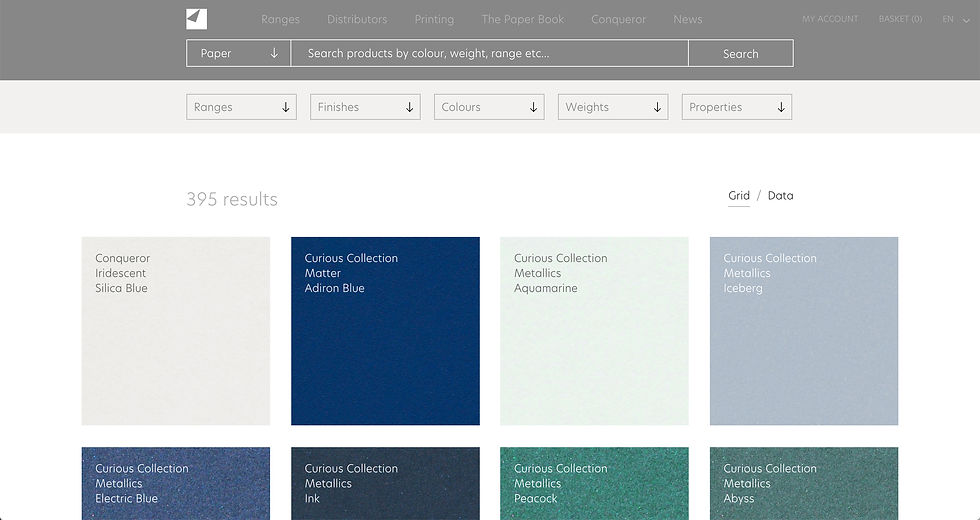
Task: Click the Search button
Action: pos(741,53)
